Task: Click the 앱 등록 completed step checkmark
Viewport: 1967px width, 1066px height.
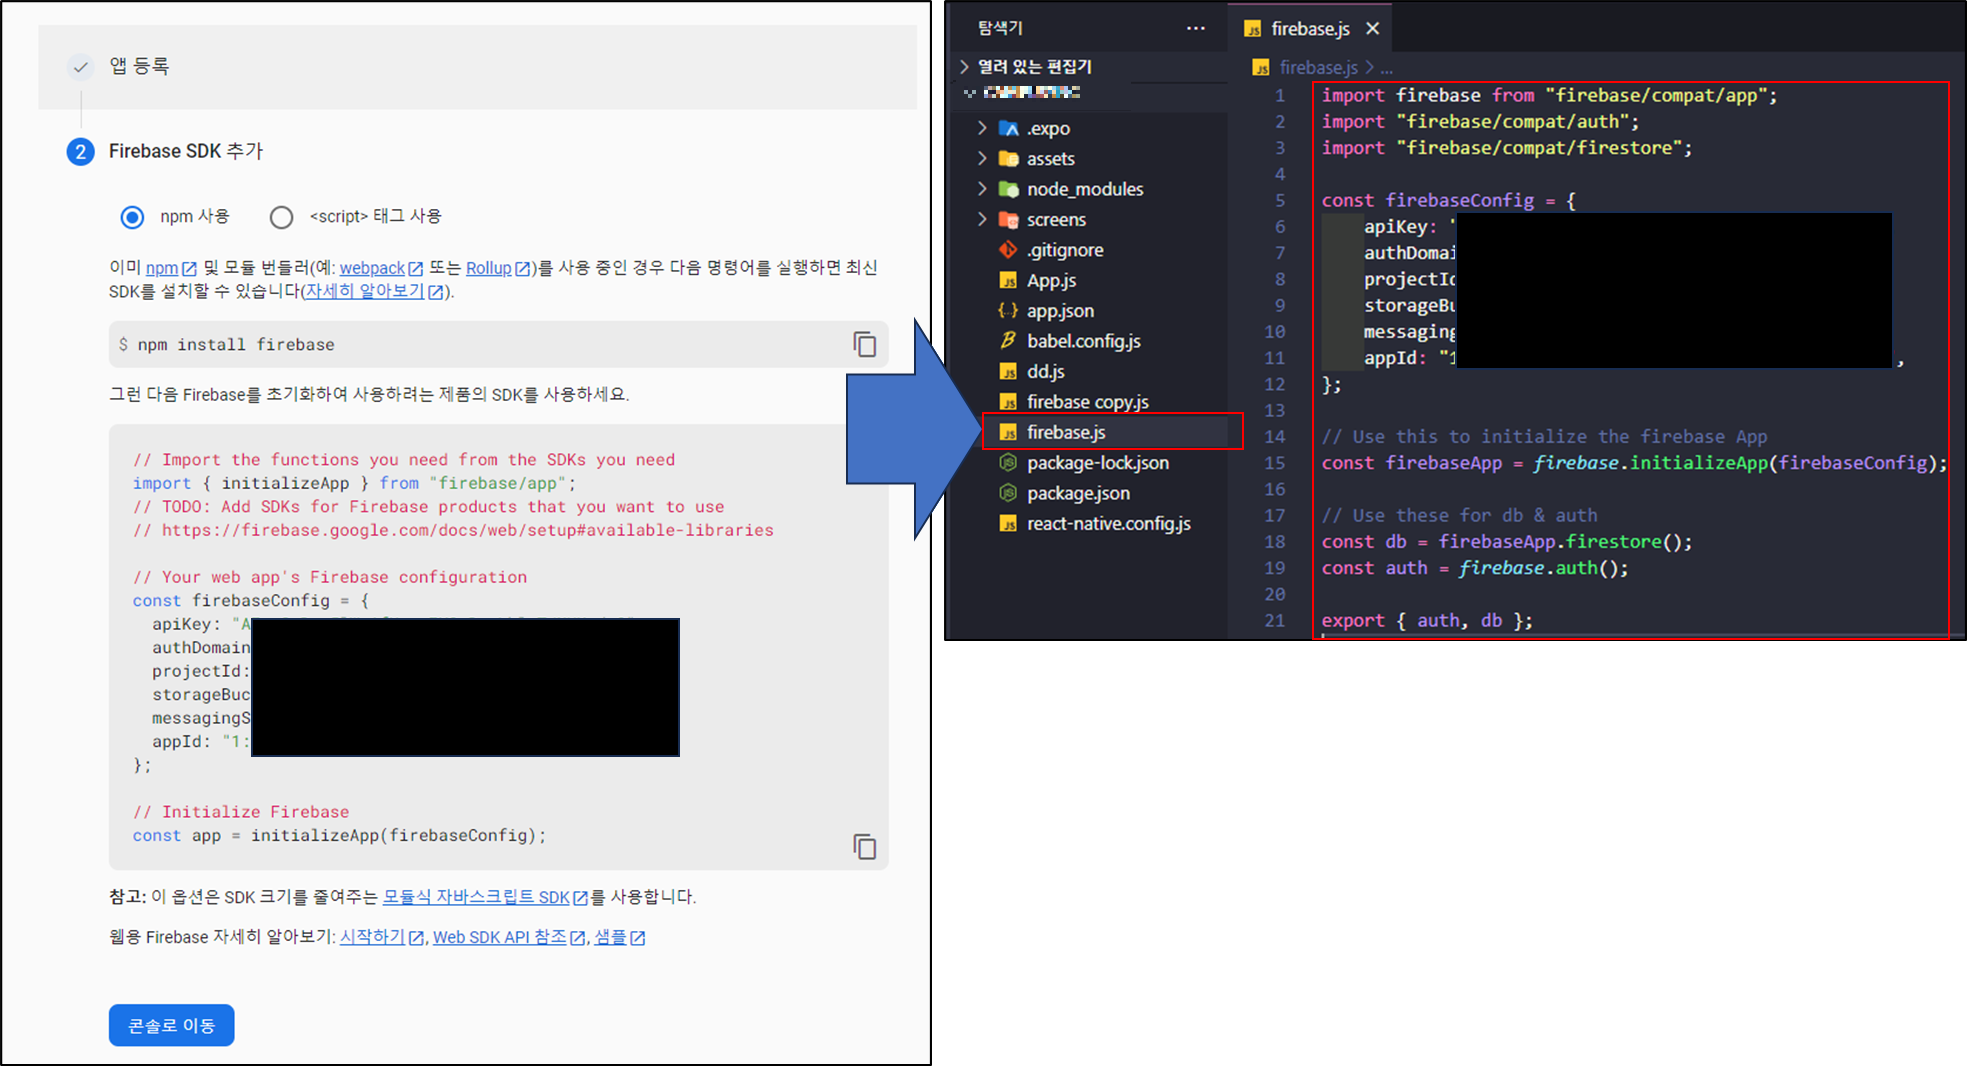Action: [x=80, y=67]
